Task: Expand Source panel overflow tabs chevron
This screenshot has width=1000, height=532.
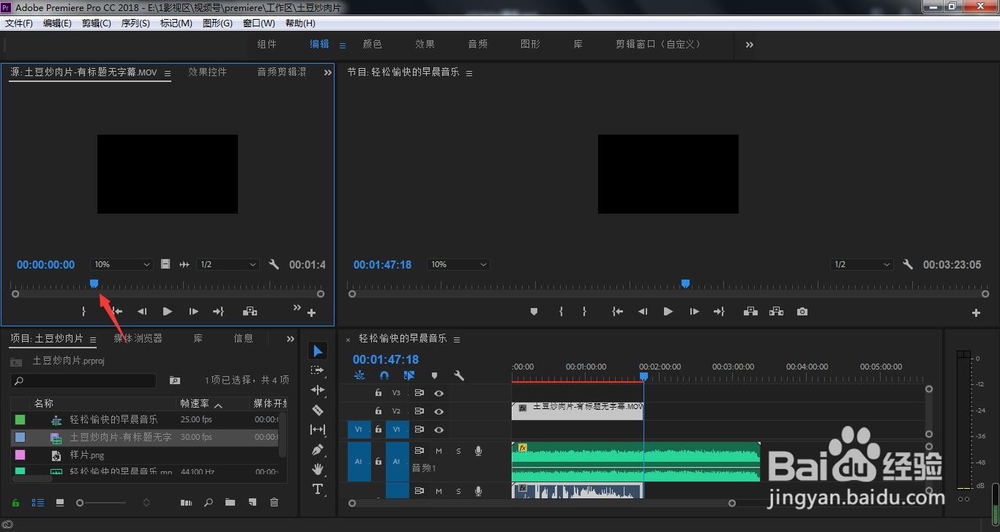Action: point(328,73)
